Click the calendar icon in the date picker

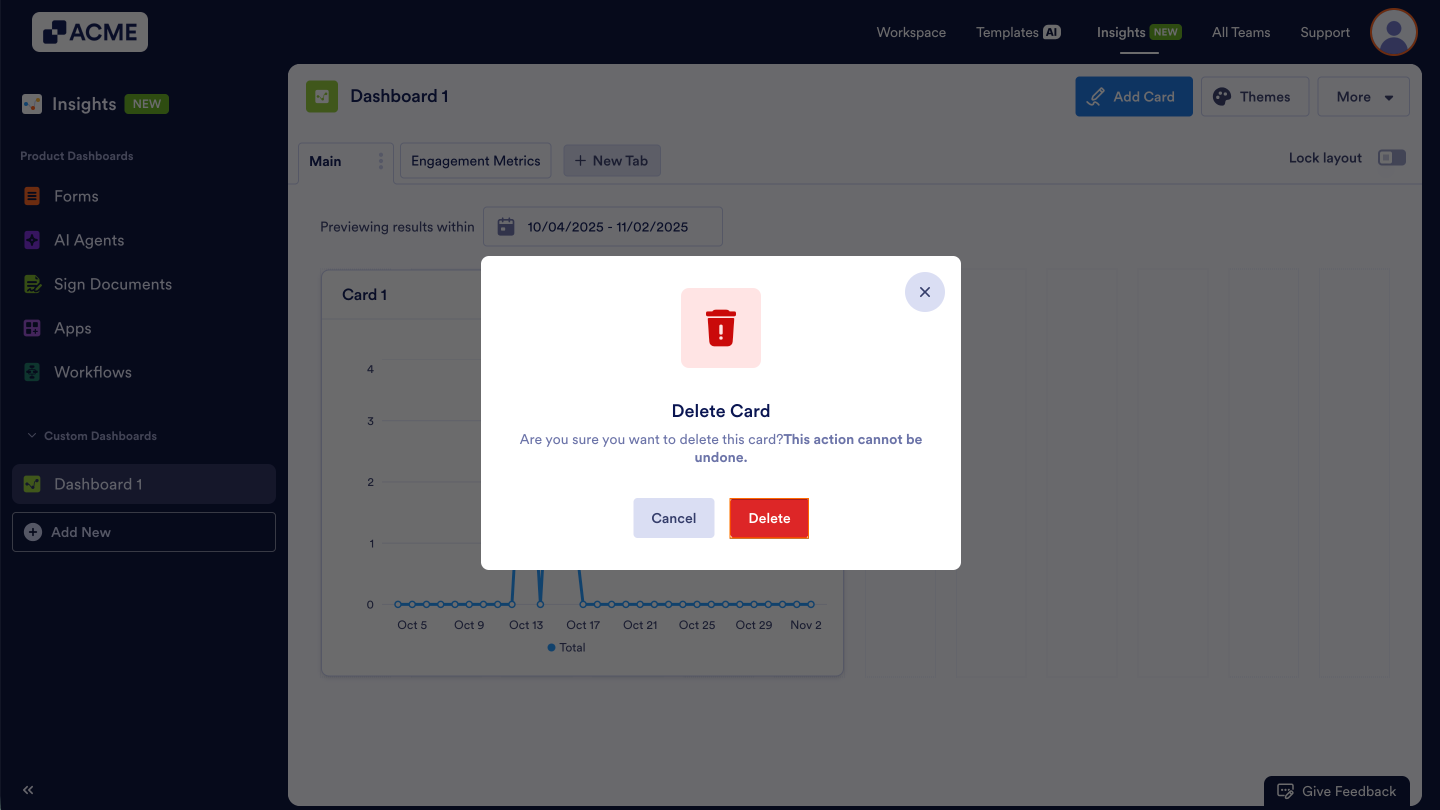pos(506,226)
